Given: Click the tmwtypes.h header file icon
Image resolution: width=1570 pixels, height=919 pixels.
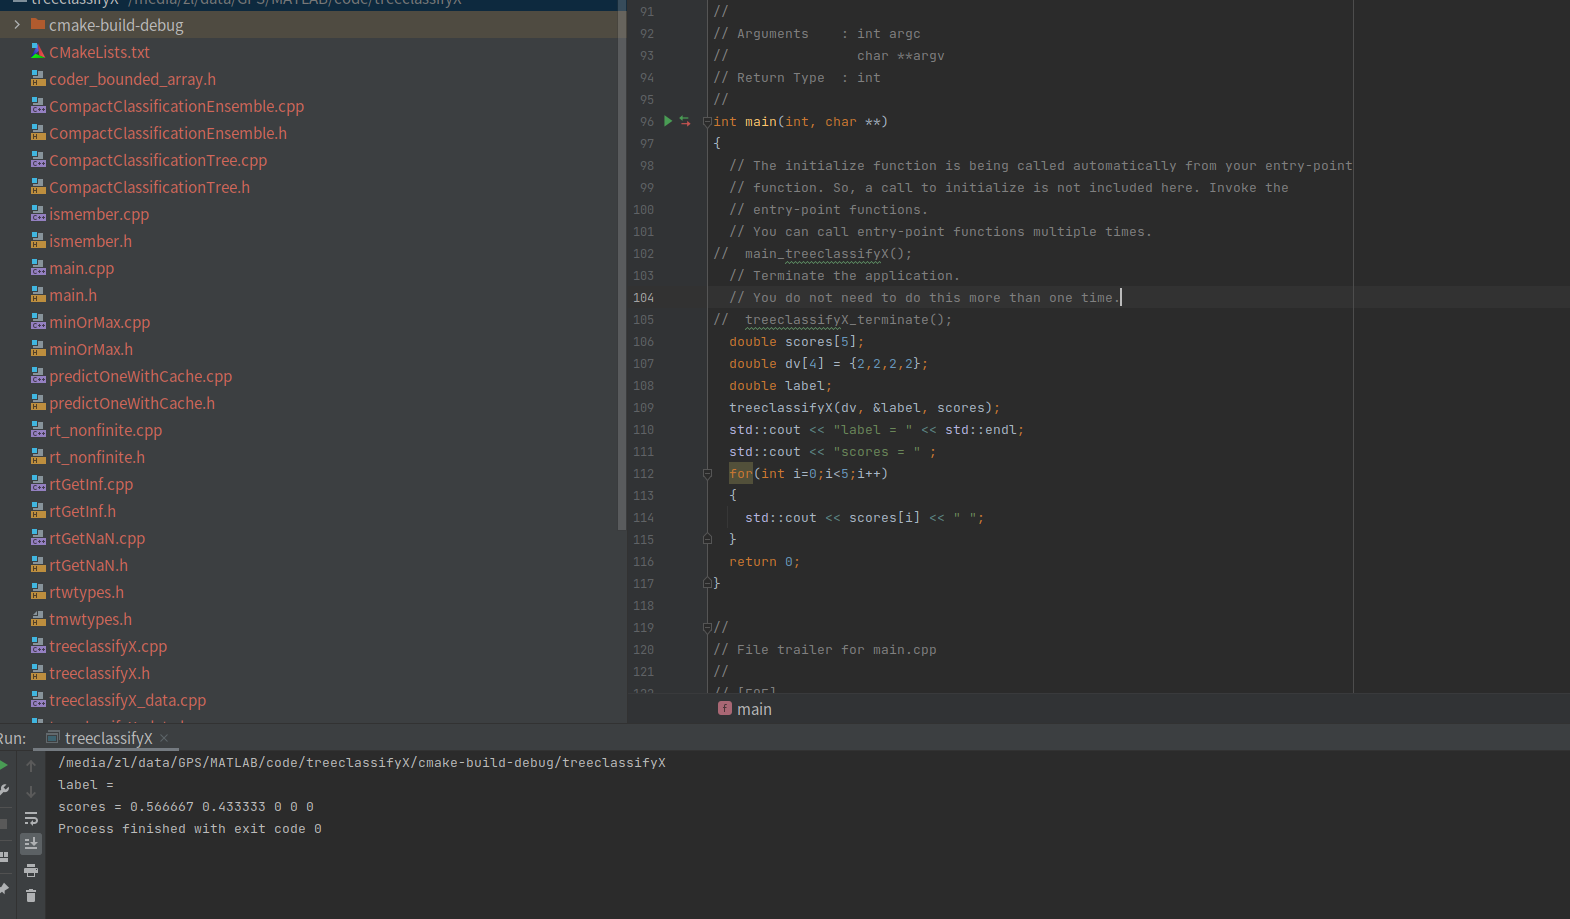Looking at the screenshot, I should click(38, 619).
